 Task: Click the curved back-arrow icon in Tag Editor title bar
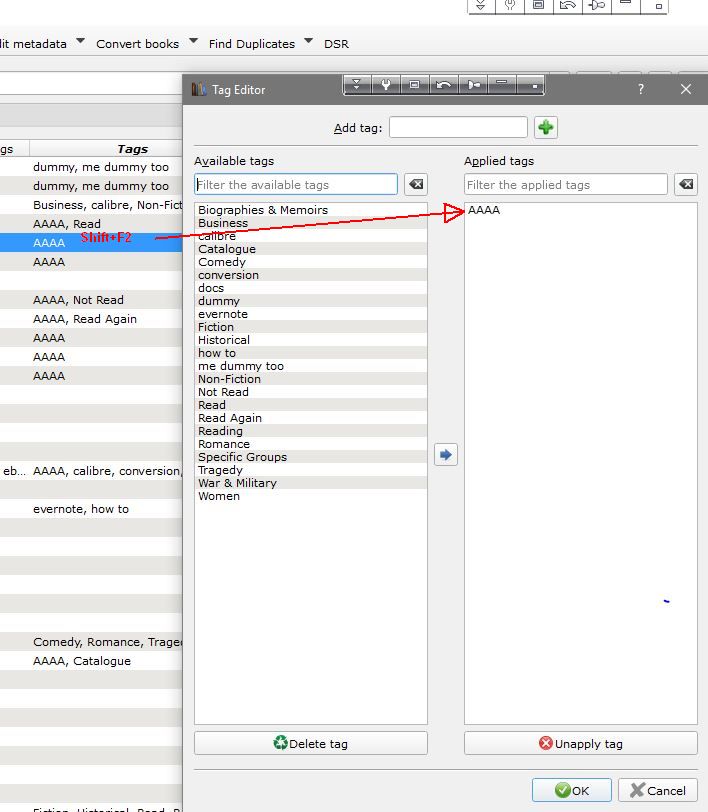tap(443, 85)
